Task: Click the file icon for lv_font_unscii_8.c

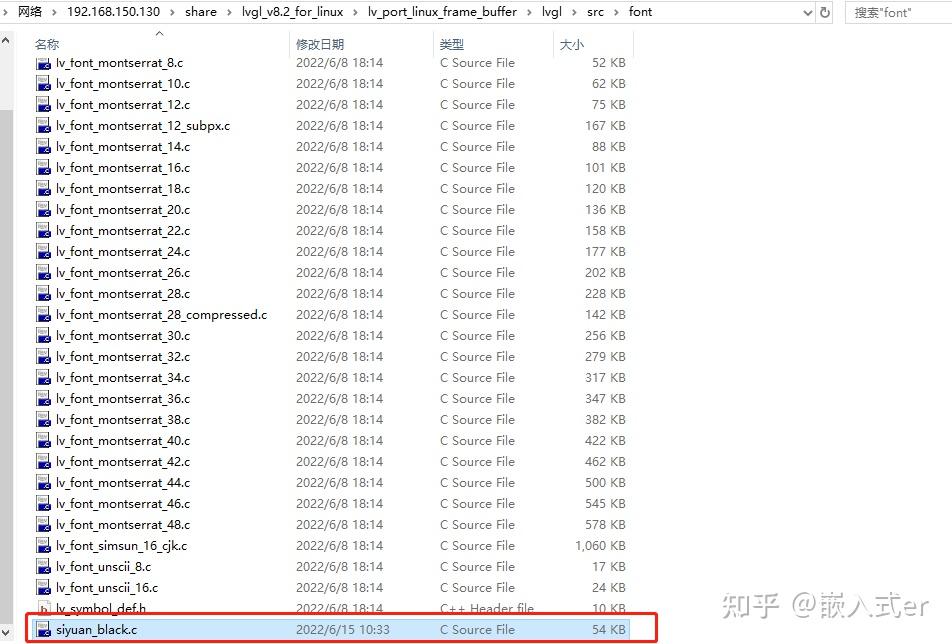Action: tap(43, 566)
